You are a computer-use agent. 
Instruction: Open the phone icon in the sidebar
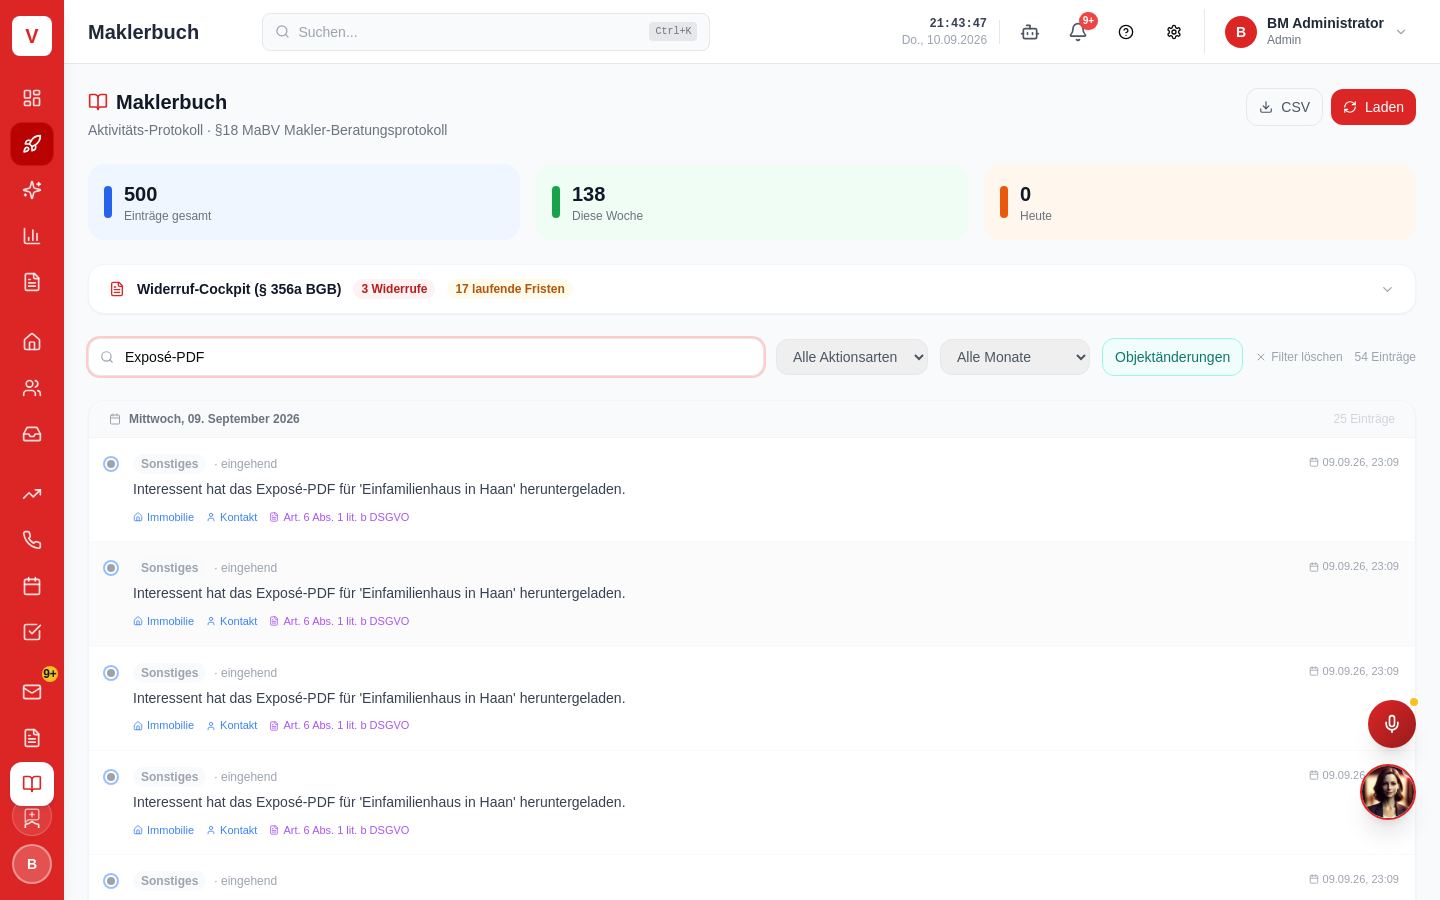coord(32,540)
